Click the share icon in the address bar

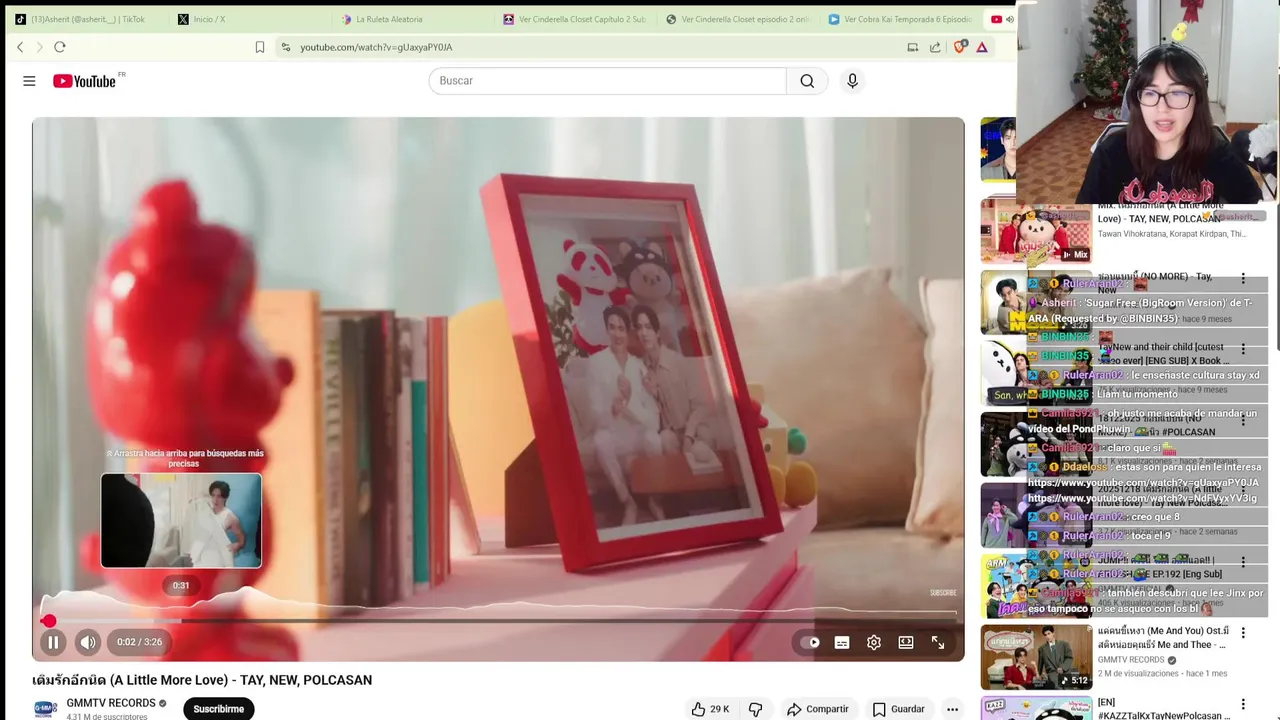pos(935,47)
